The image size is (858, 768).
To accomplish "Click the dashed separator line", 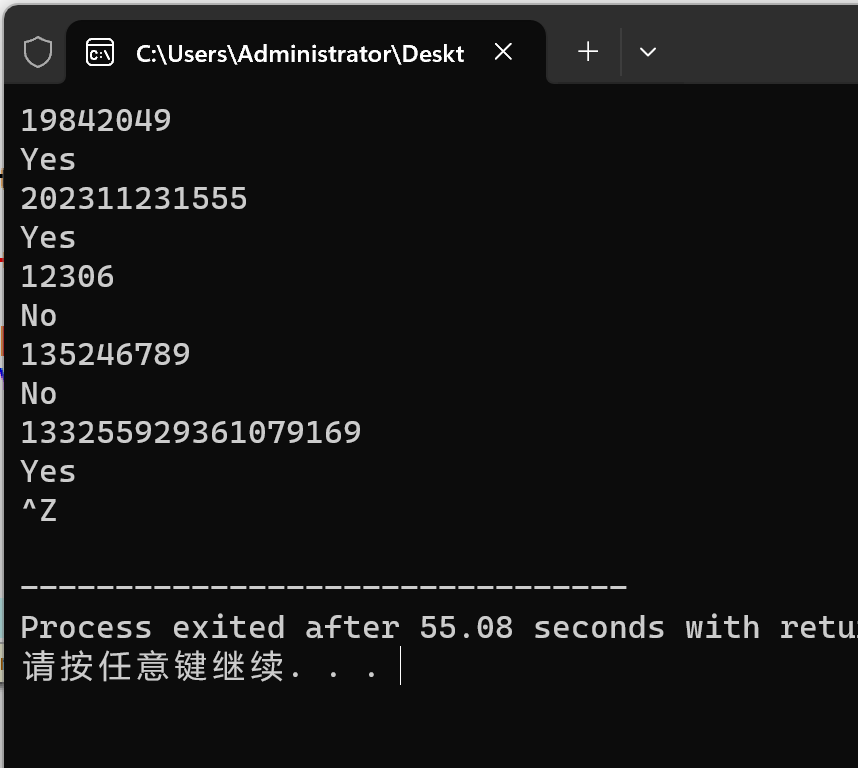I will 323,588.
